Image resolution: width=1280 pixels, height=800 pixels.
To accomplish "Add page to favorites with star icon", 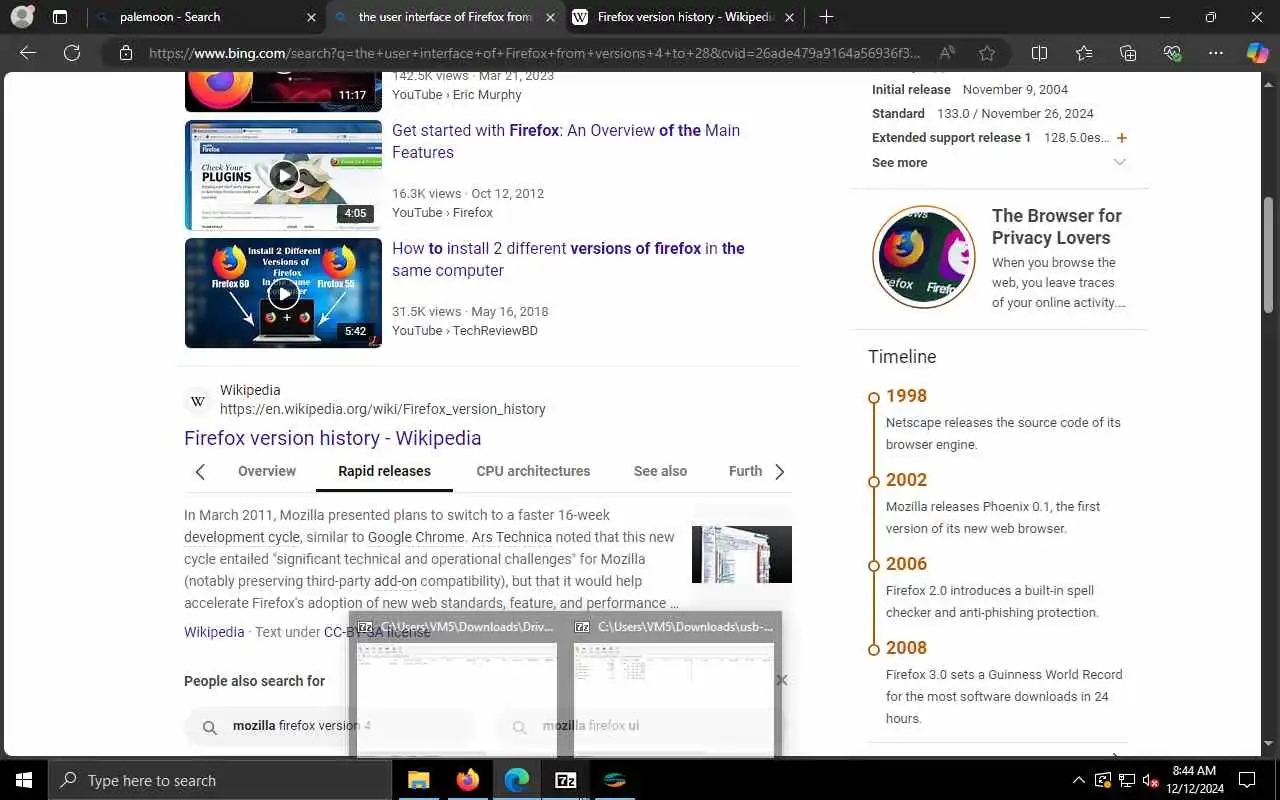I will (987, 53).
